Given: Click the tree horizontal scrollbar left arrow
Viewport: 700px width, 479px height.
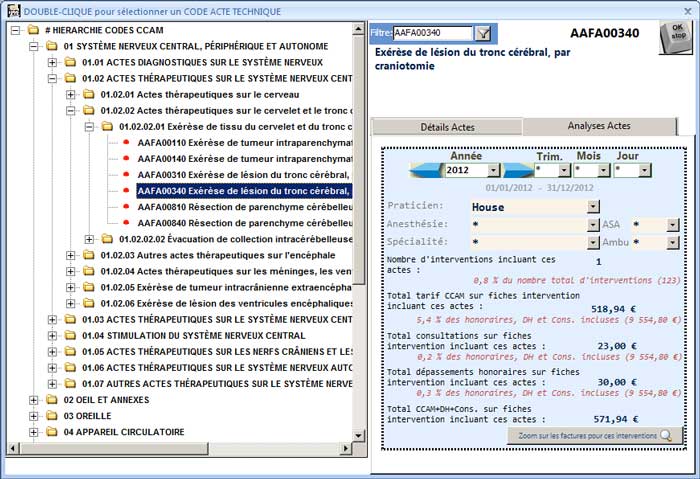Looking at the screenshot, I should point(13,448).
